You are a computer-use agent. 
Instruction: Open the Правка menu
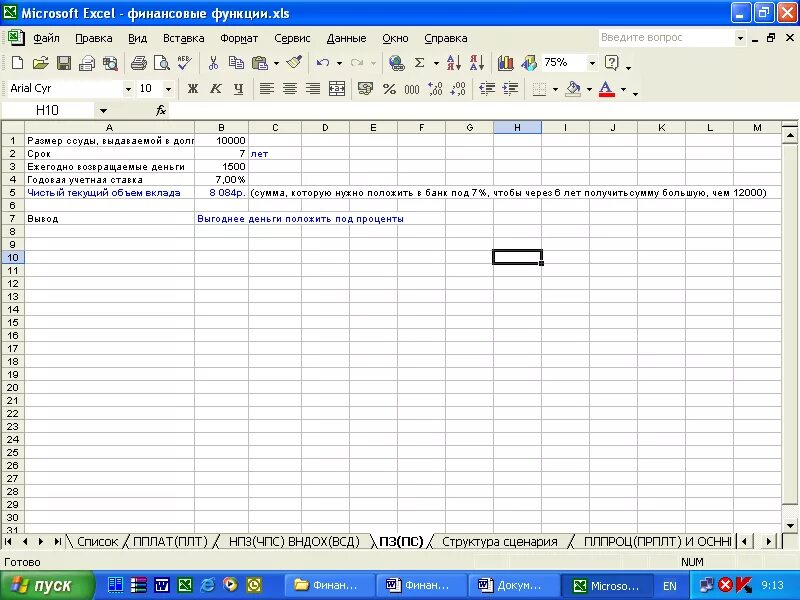coord(94,38)
